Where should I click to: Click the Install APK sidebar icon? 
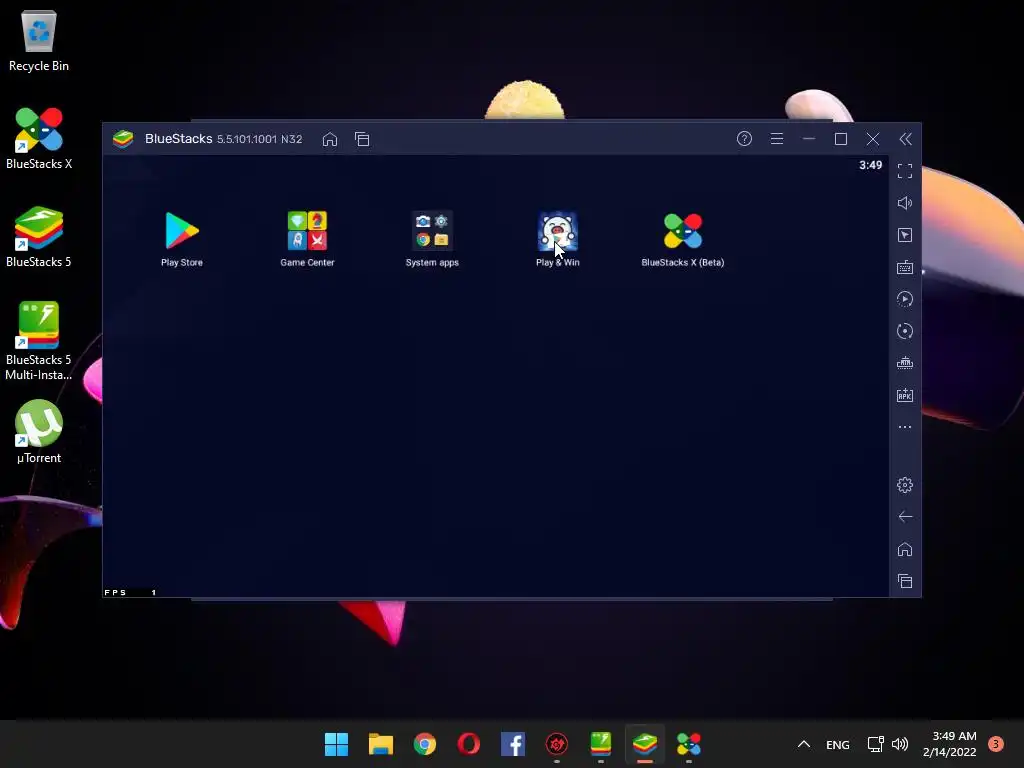[x=904, y=395]
